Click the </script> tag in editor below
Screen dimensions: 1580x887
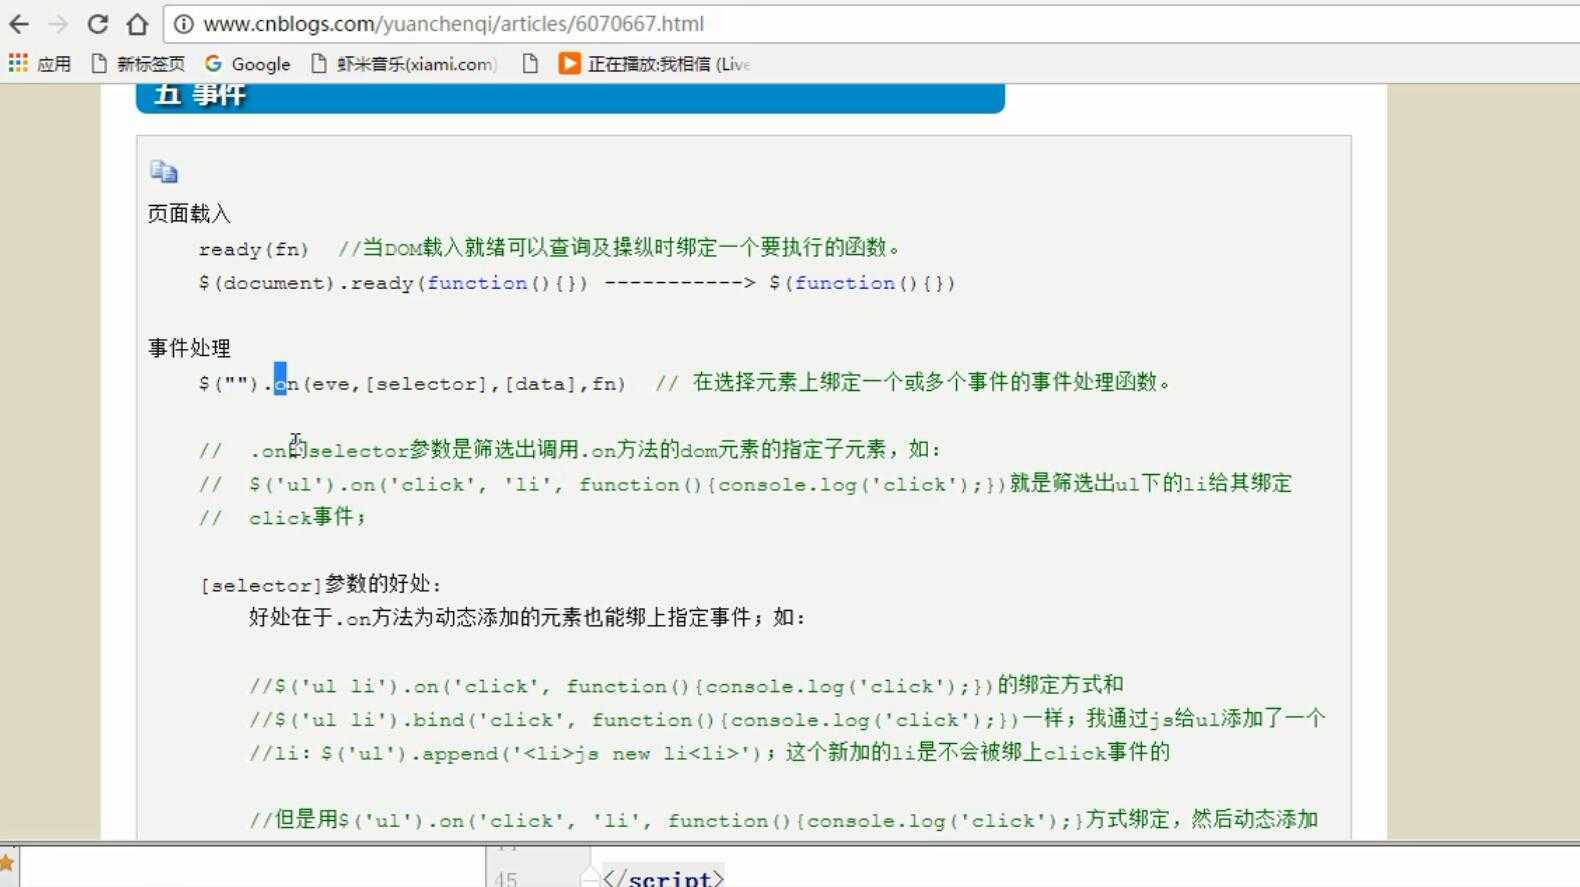coord(663,878)
